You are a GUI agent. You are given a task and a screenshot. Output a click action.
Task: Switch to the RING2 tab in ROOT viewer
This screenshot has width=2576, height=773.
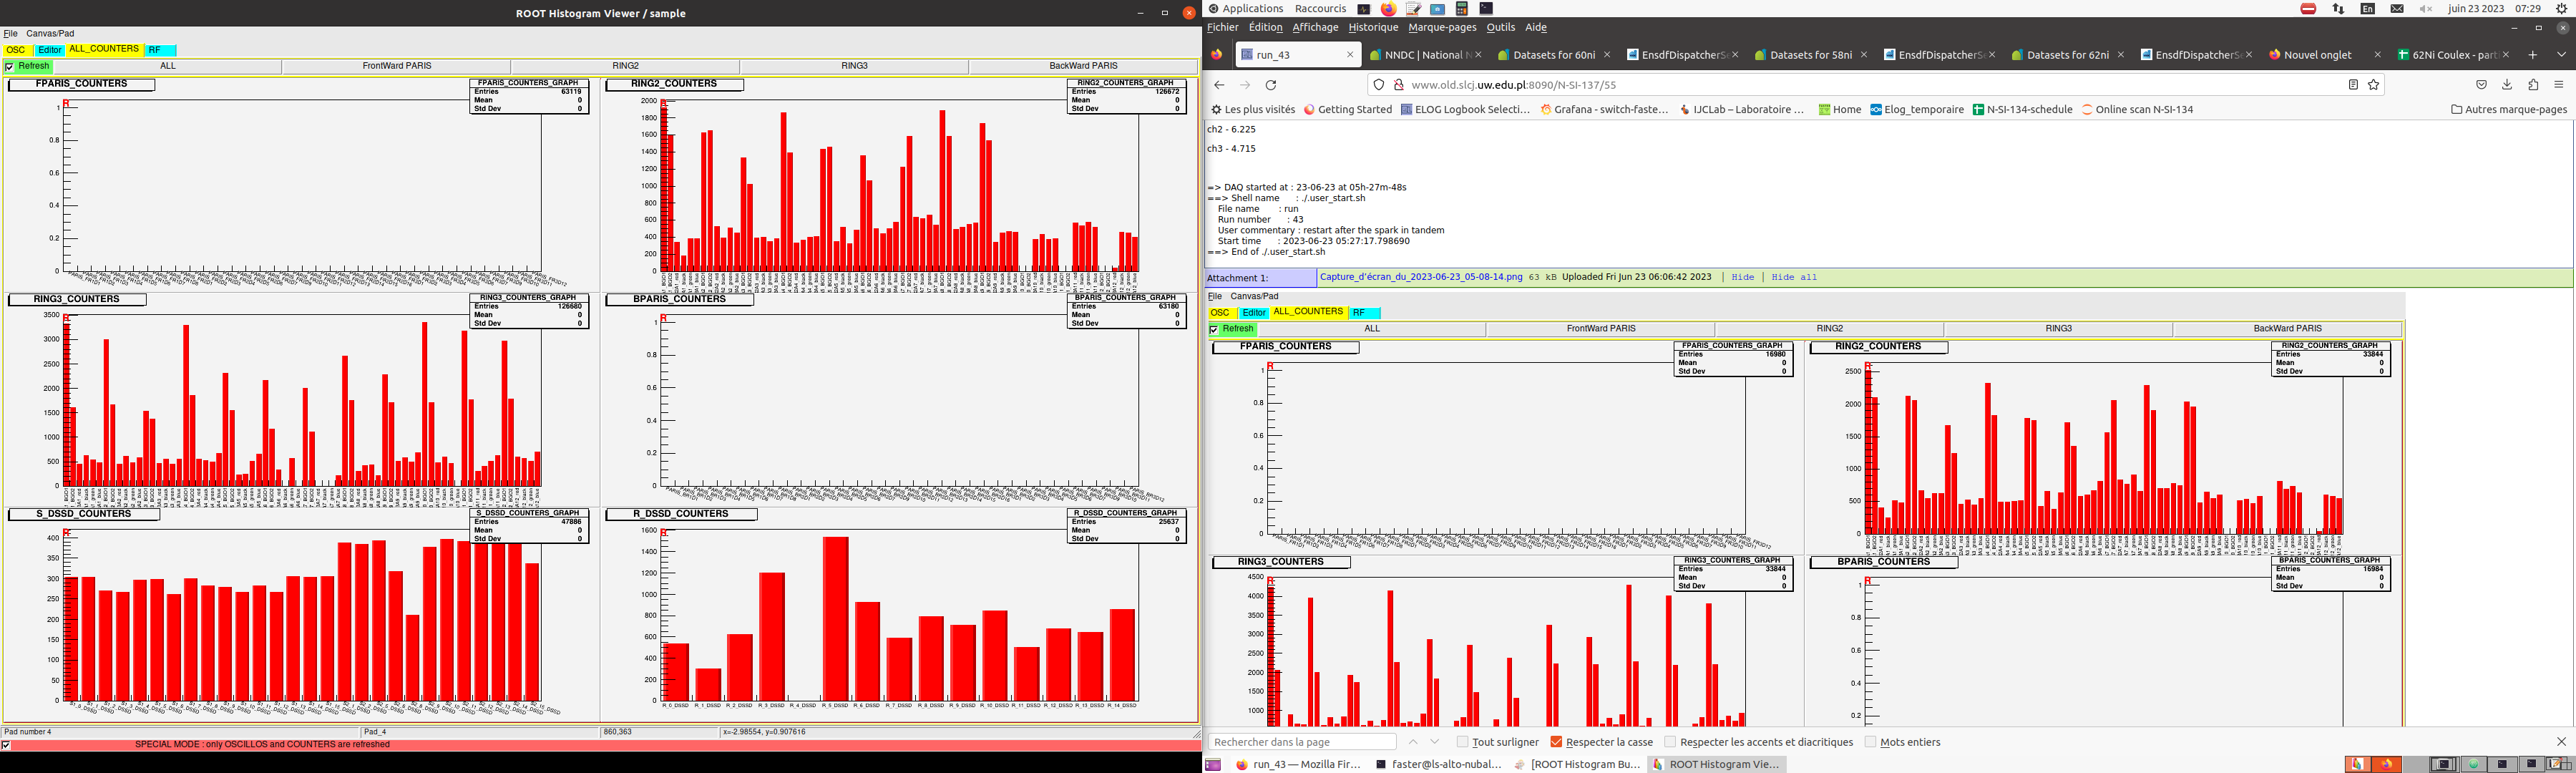(625, 66)
